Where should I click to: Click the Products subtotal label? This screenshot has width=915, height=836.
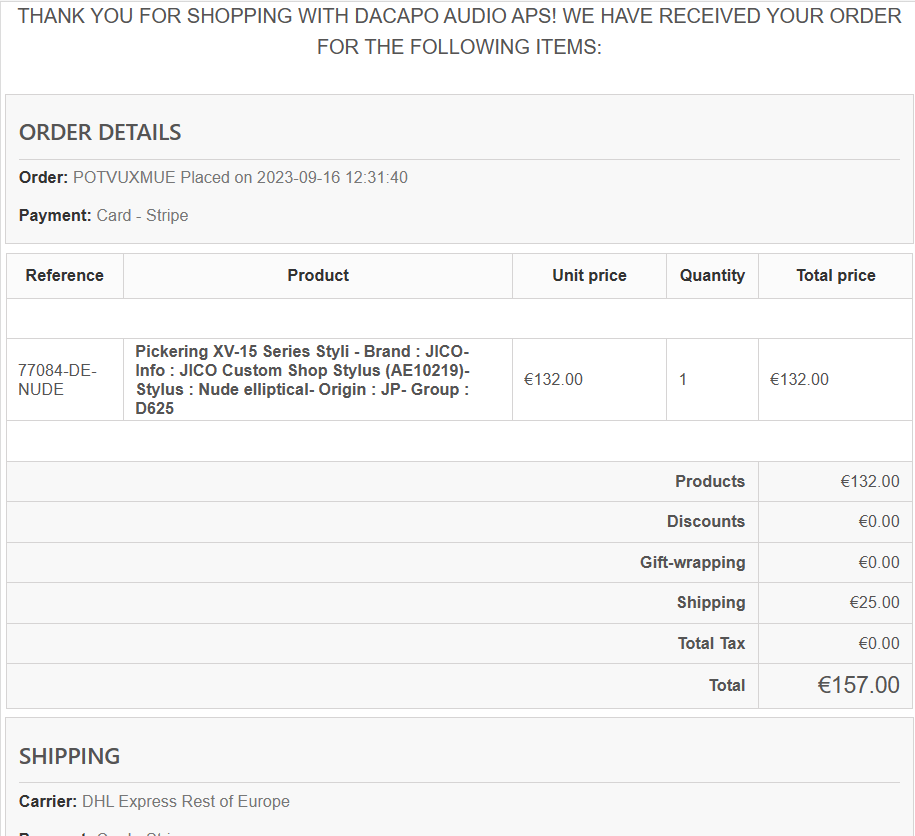(710, 482)
